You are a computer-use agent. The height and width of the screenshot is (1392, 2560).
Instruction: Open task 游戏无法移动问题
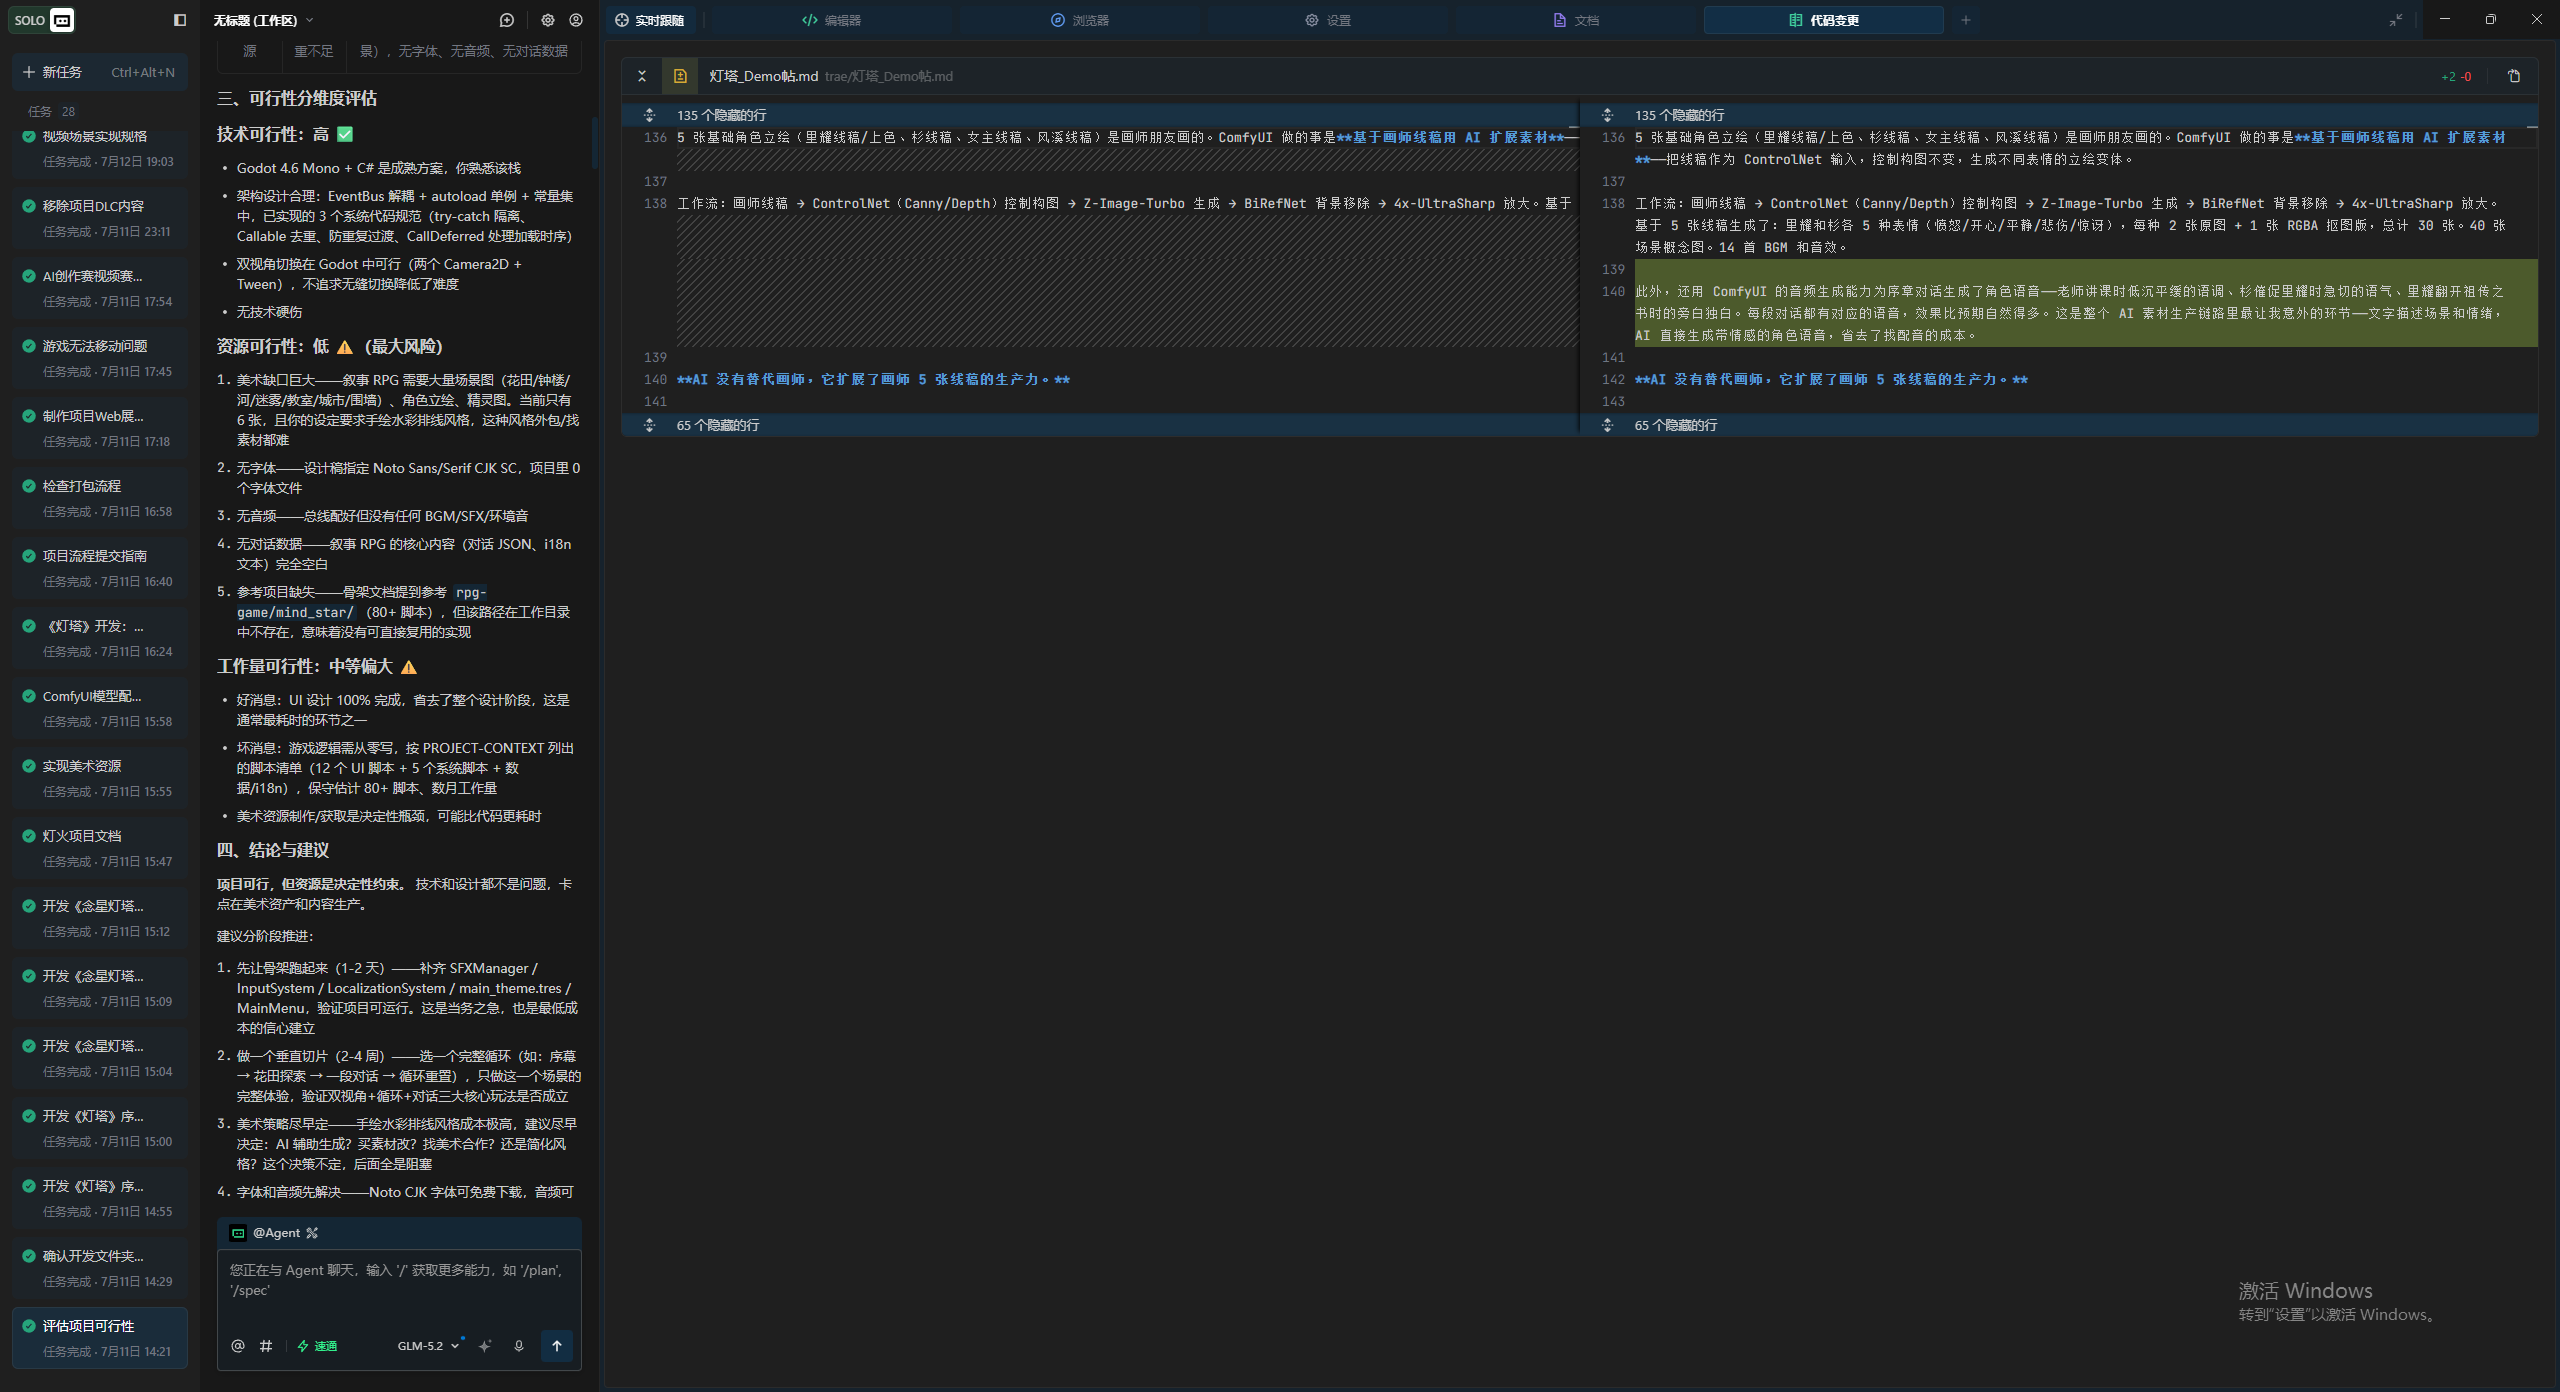[99, 358]
